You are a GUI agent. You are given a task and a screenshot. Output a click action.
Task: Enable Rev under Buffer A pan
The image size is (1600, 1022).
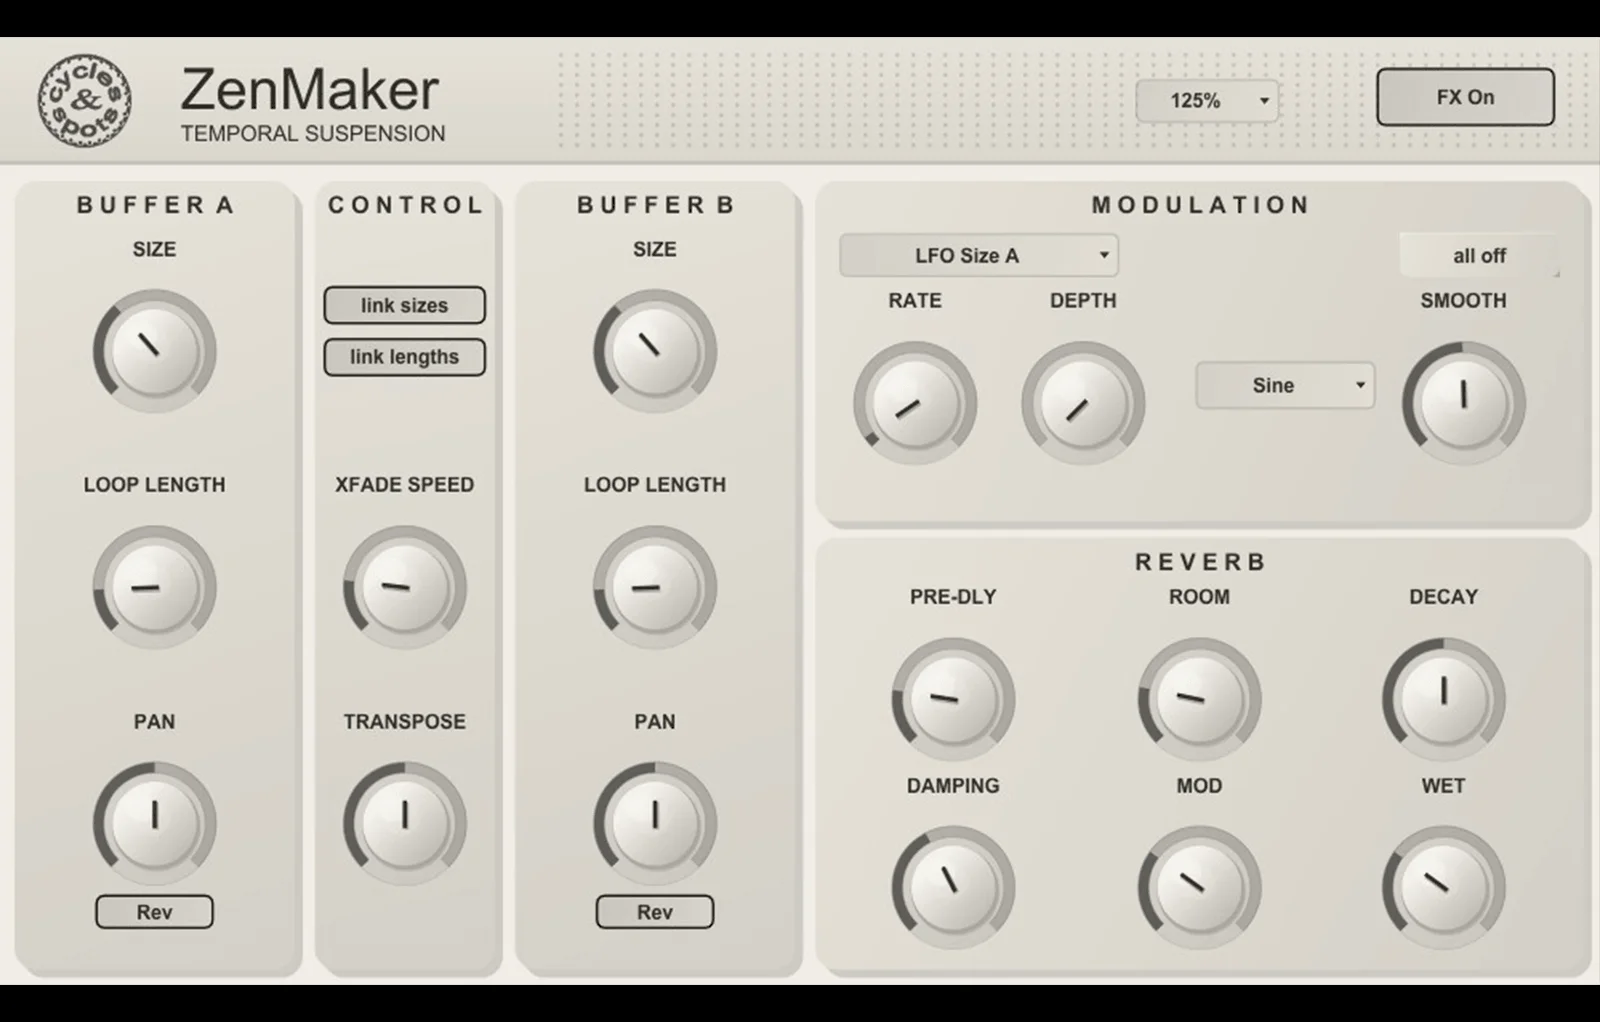[154, 912]
